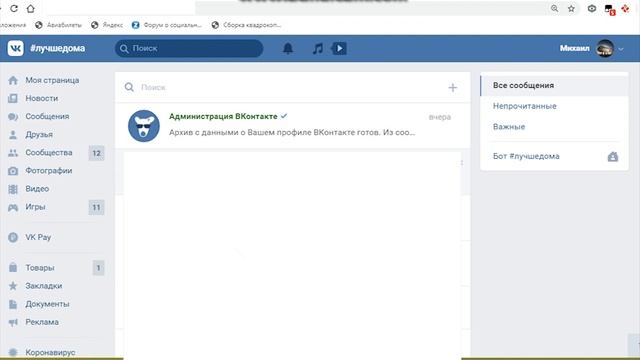Open the Авиабилеты bookmark
640x360 pixels.
click(58, 25)
